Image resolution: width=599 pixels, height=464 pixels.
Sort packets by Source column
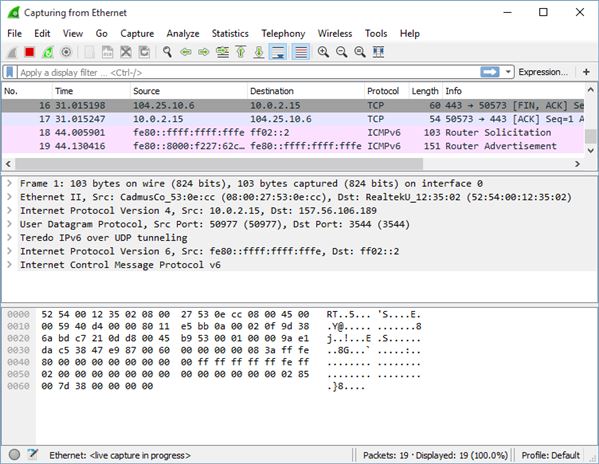[x=189, y=91]
